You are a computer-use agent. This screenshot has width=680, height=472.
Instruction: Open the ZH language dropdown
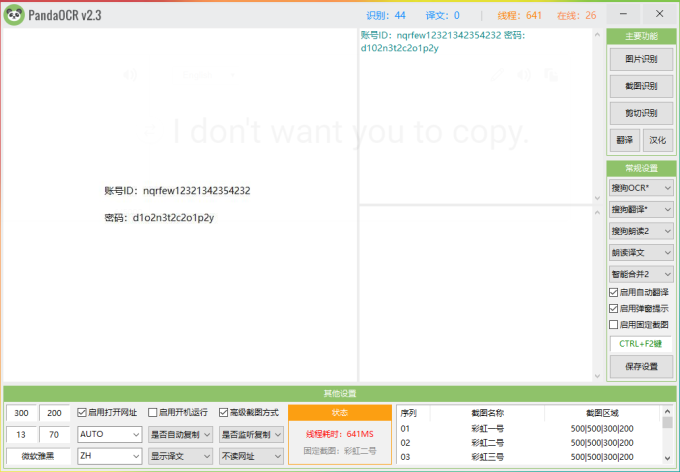pos(109,456)
